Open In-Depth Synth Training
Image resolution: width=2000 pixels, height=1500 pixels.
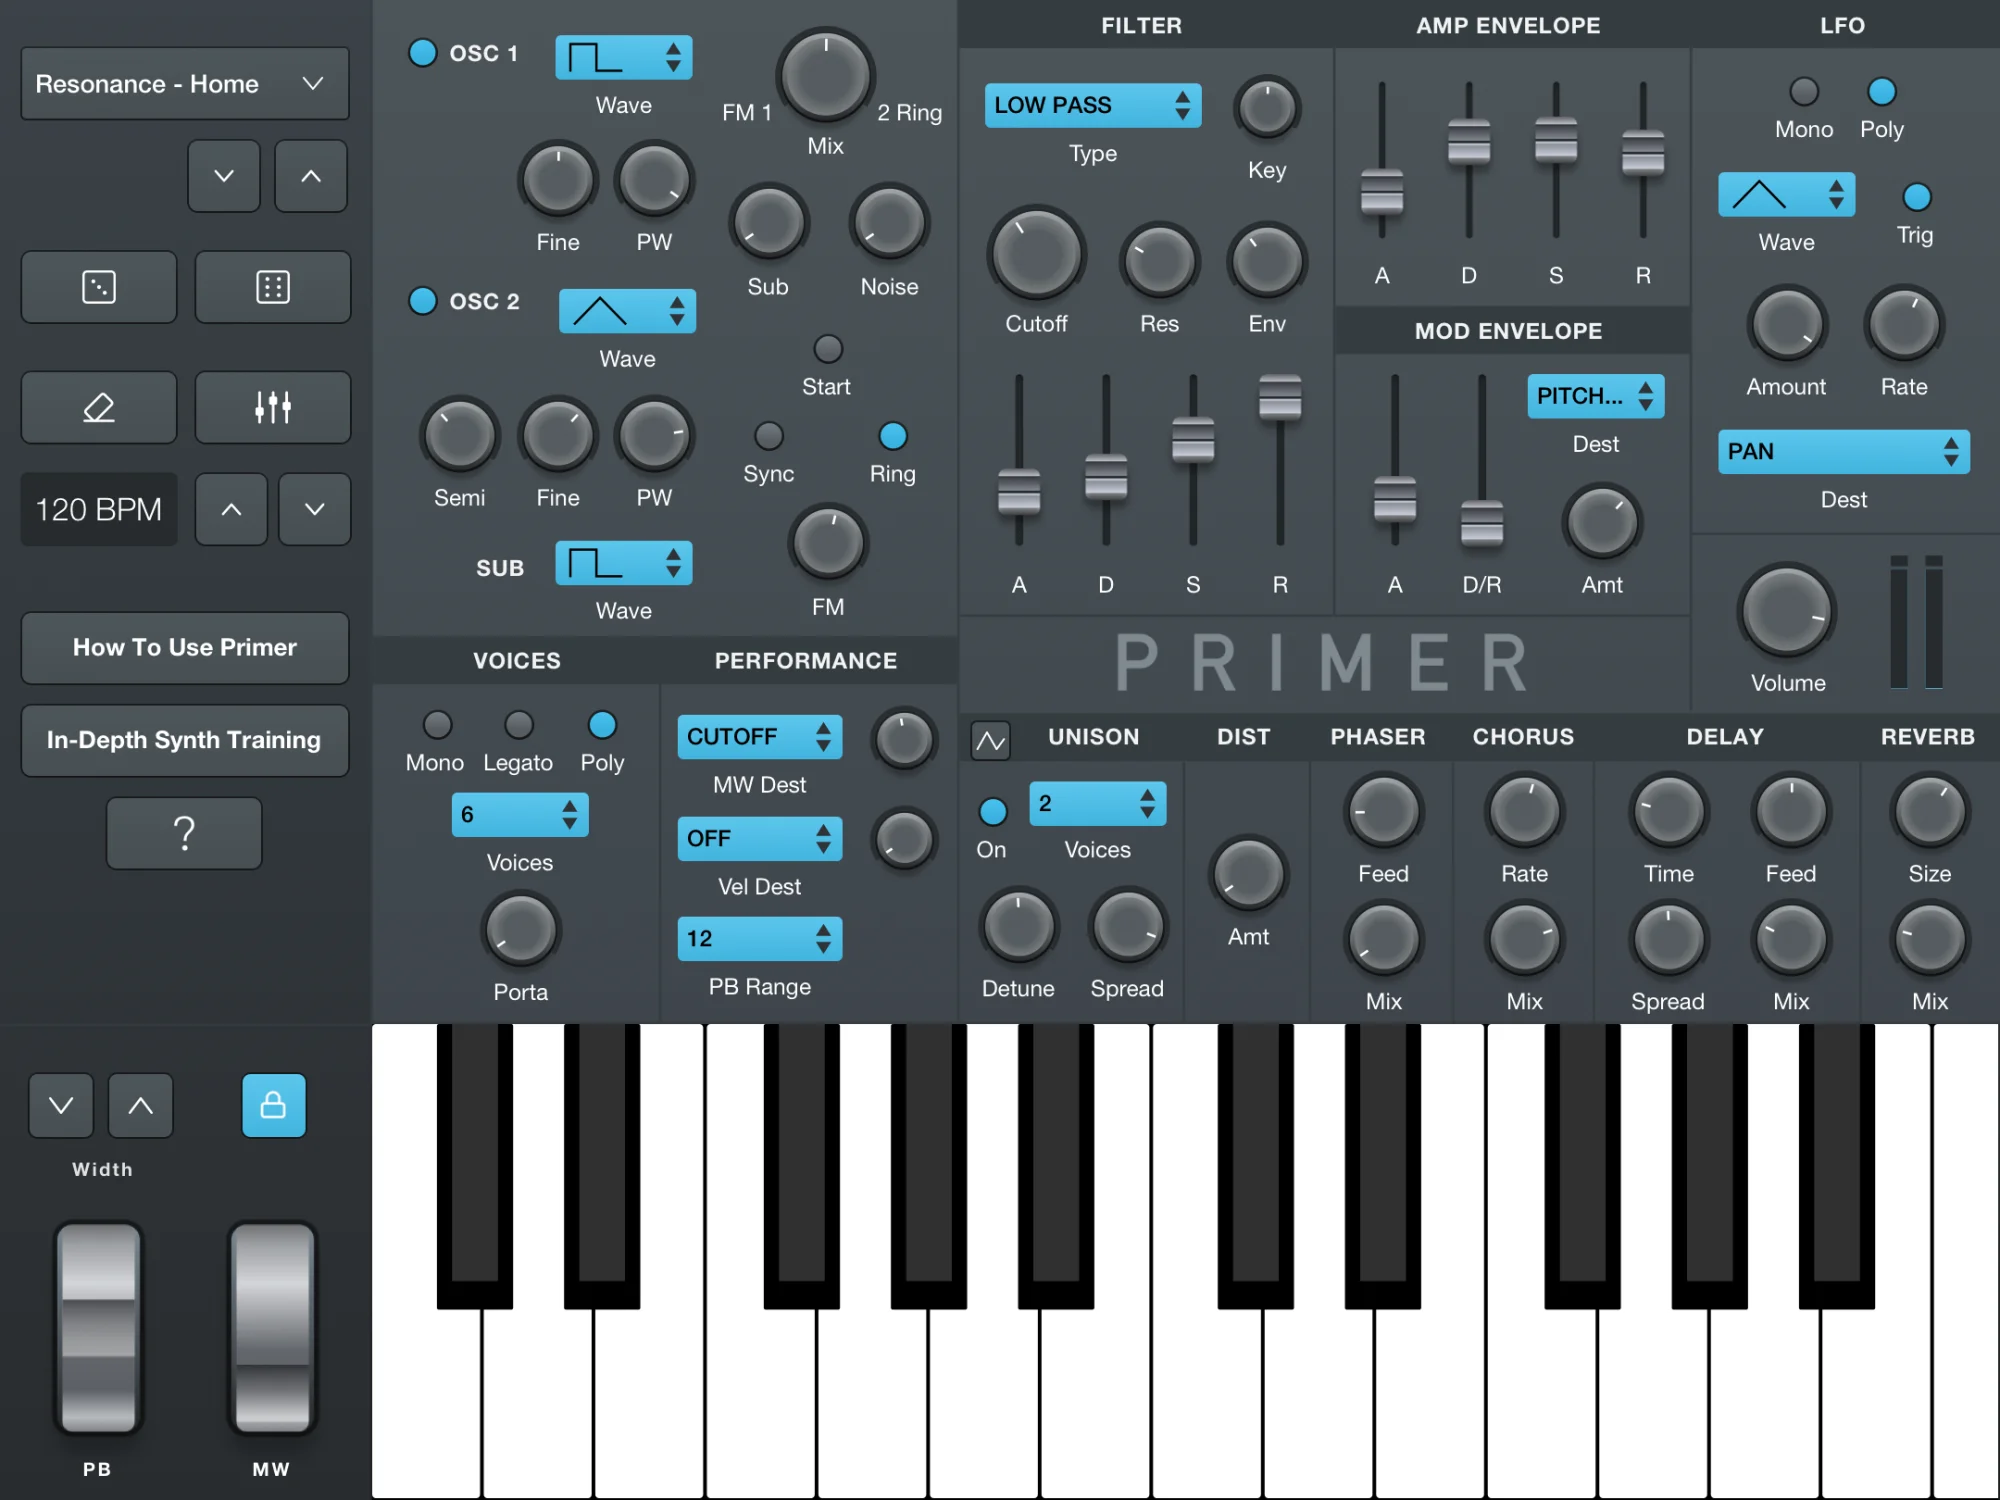click(185, 740)
